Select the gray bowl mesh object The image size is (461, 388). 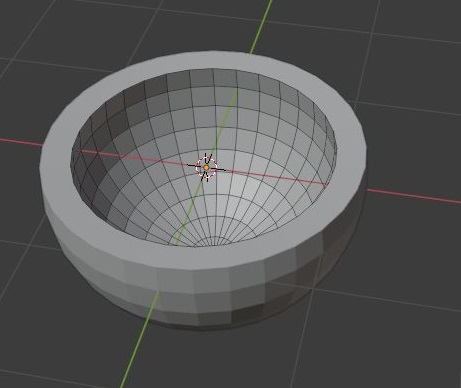coord(203,190)
